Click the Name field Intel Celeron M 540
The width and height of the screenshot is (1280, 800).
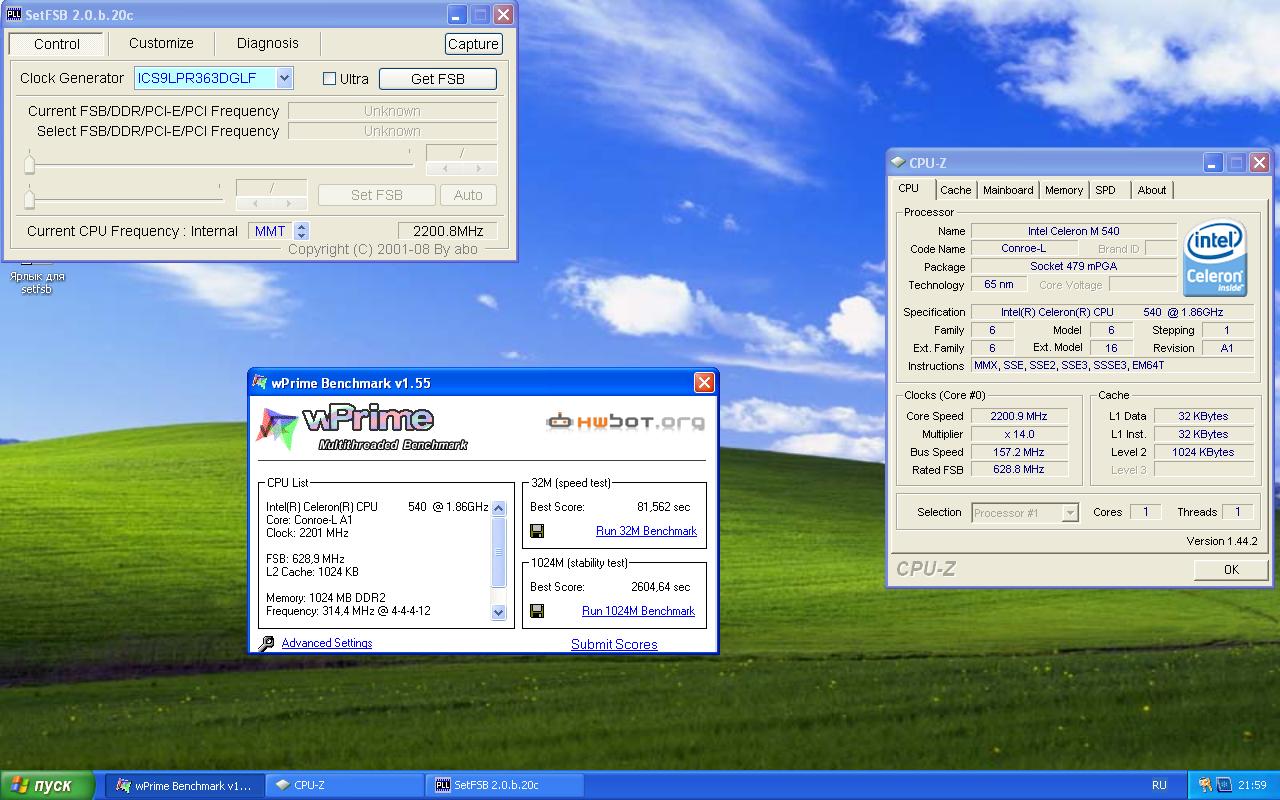1074,231
